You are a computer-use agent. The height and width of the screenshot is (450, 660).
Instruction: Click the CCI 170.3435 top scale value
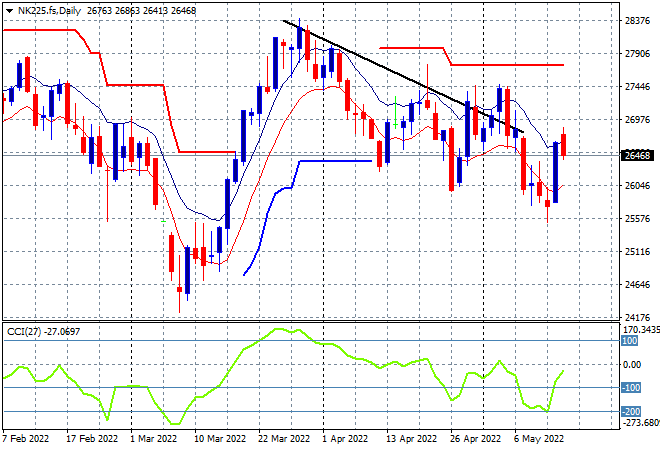(641, 329)
